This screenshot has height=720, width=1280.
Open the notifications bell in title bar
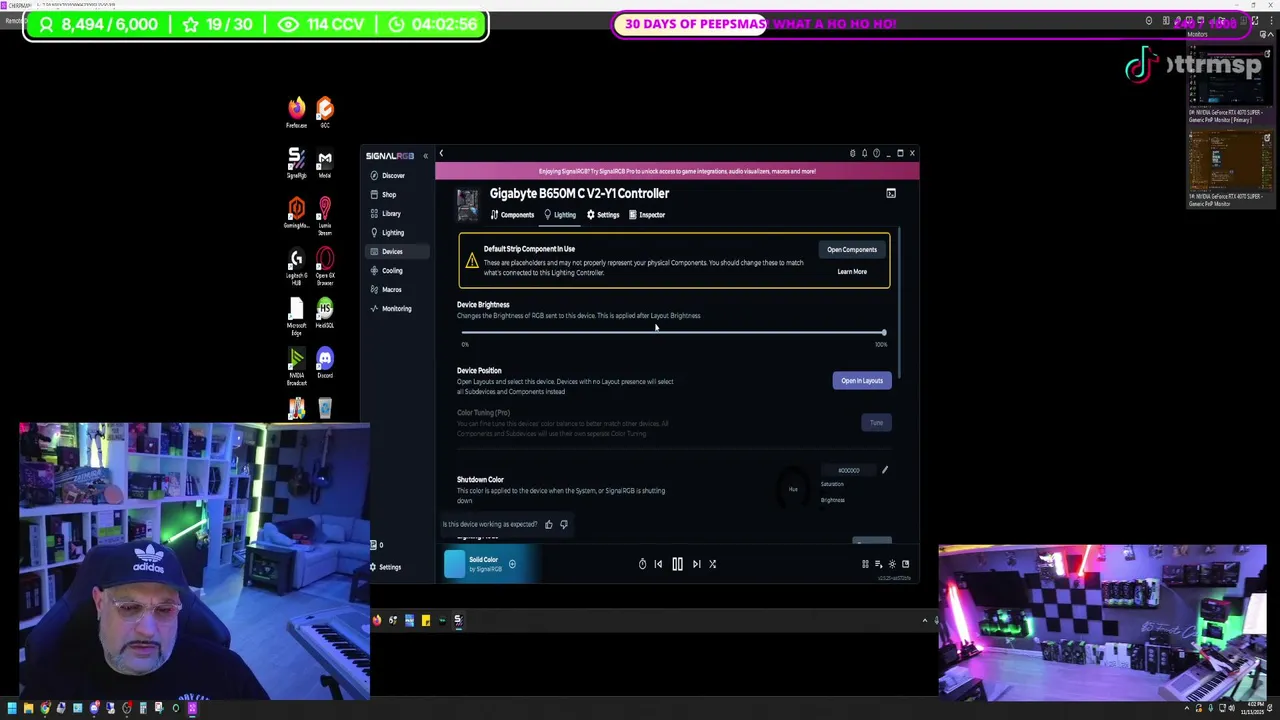click(864, 153)
